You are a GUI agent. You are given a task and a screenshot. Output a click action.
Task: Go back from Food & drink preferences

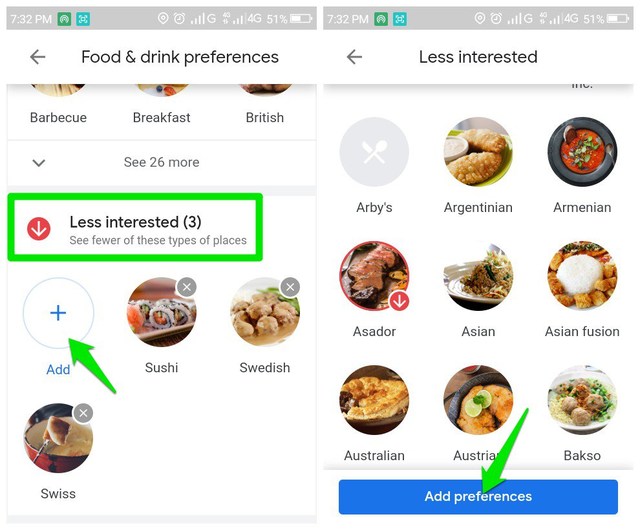(38, 57)
